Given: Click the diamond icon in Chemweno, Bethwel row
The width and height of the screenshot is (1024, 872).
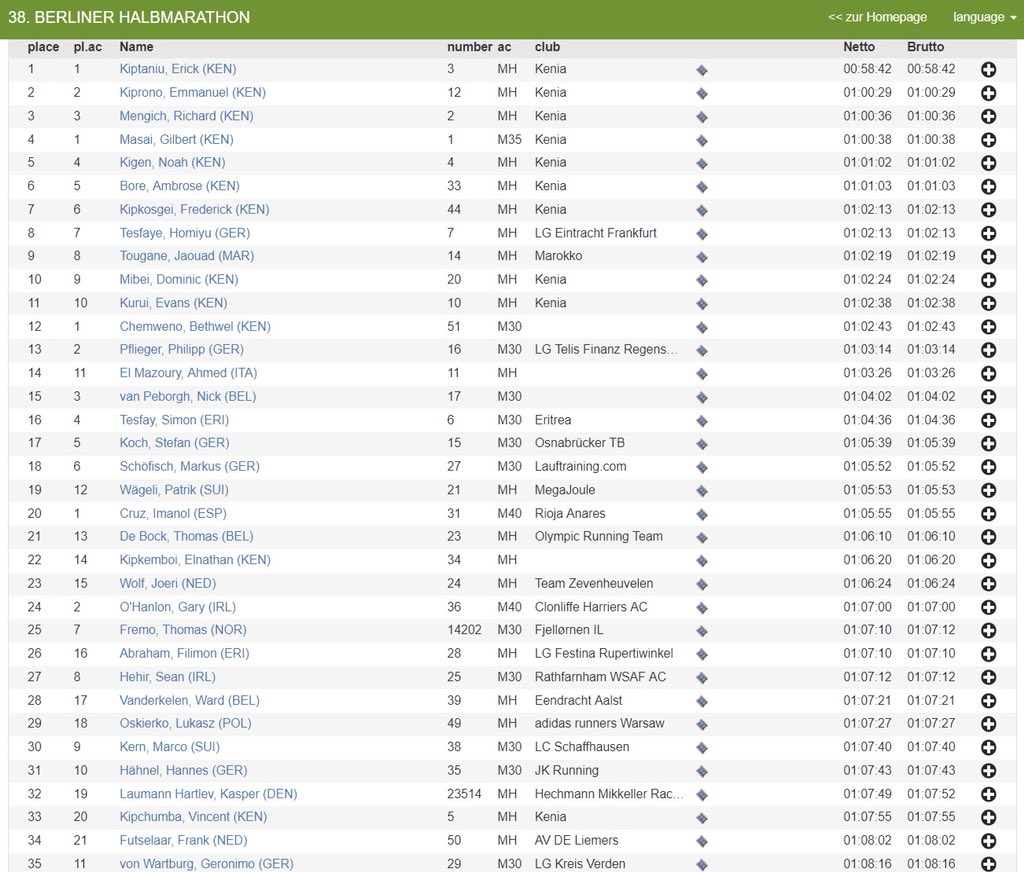Looking at the screenshot, I should (702, 328).
